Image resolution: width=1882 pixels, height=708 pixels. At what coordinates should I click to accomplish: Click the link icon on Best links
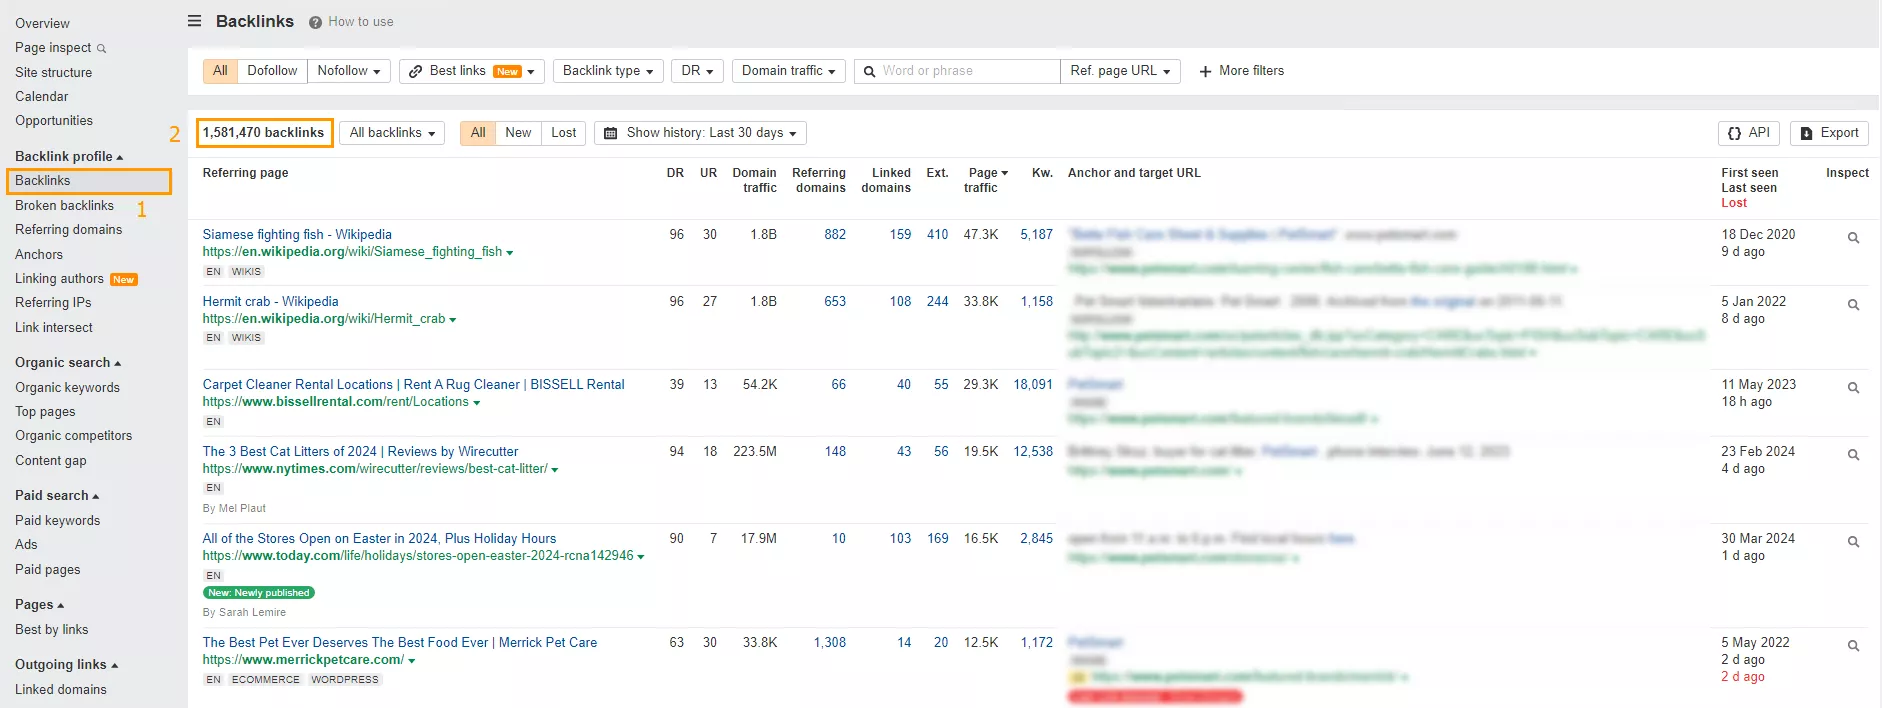coord(416,71)
